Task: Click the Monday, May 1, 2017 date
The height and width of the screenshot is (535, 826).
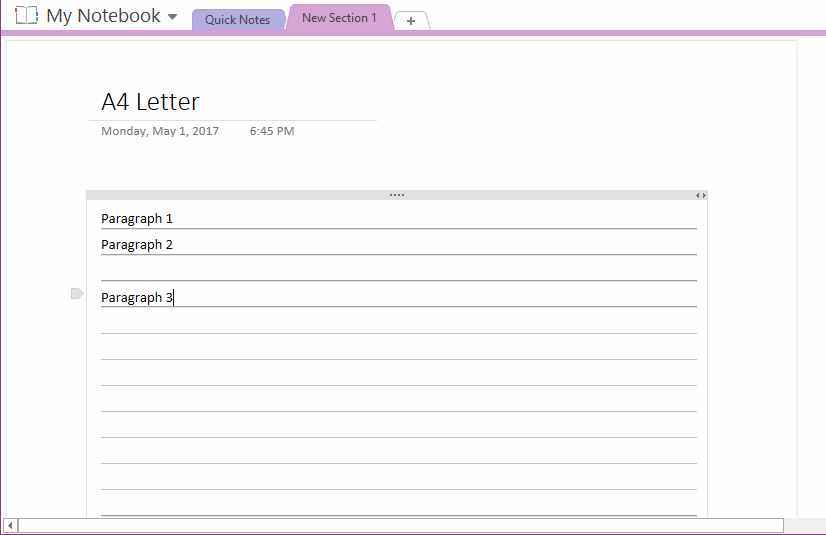Action: coord(160,131)
